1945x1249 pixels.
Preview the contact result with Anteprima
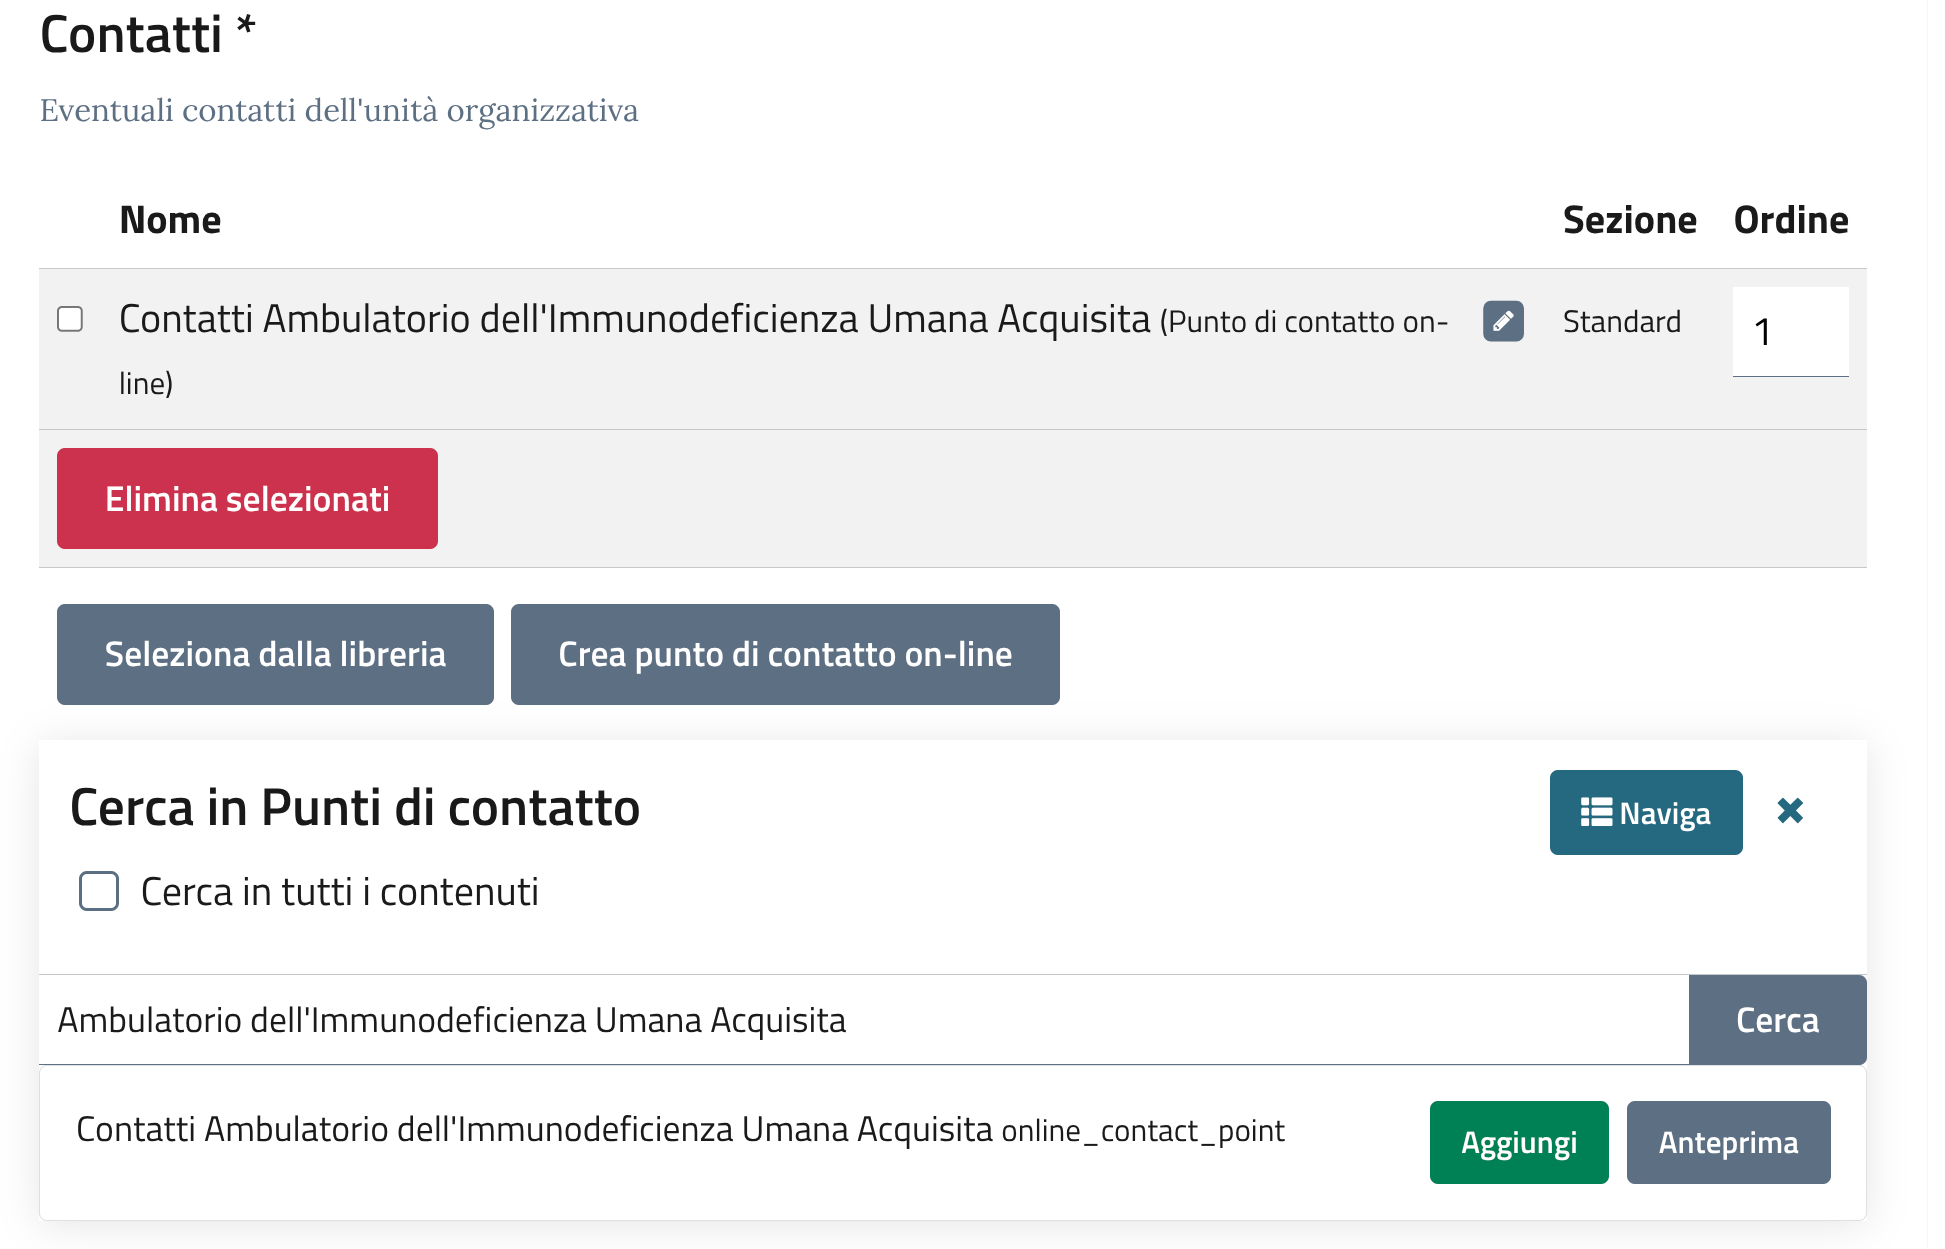pos(1727,1142)
